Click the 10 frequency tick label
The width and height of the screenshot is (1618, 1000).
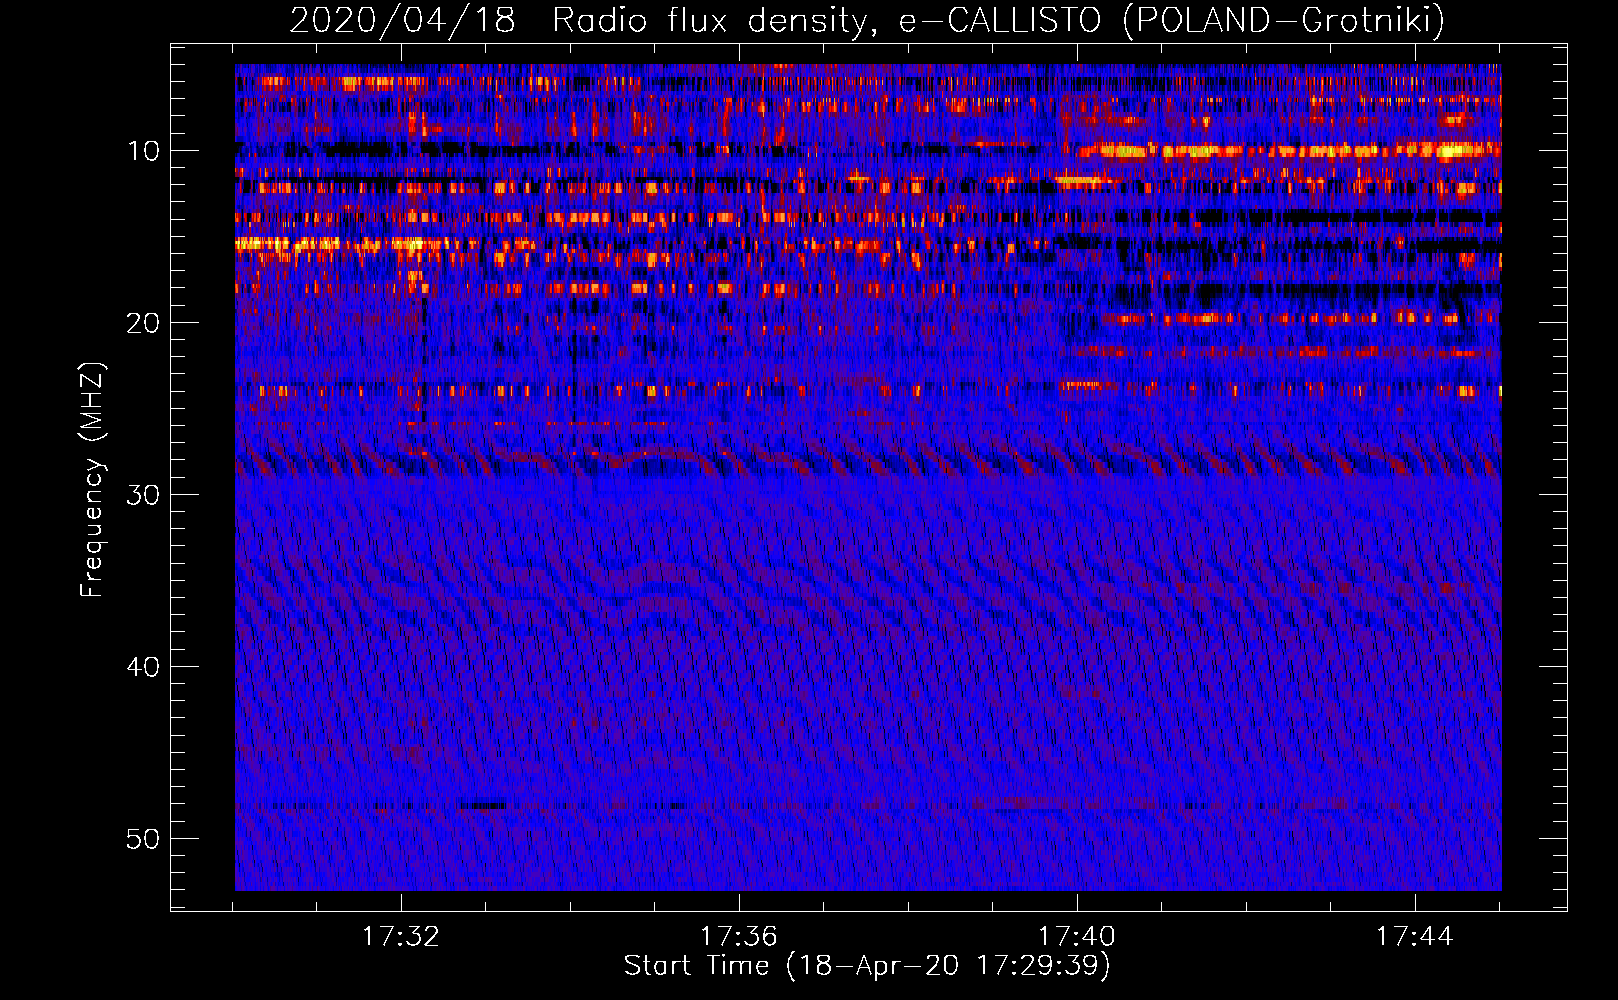(143, 151)
